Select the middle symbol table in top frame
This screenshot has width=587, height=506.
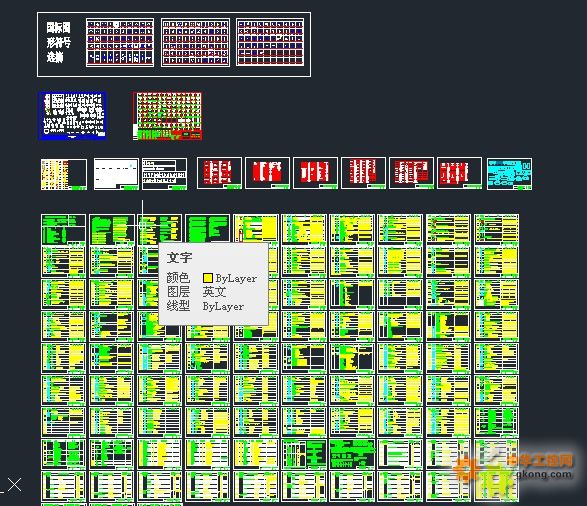[195, 43]
